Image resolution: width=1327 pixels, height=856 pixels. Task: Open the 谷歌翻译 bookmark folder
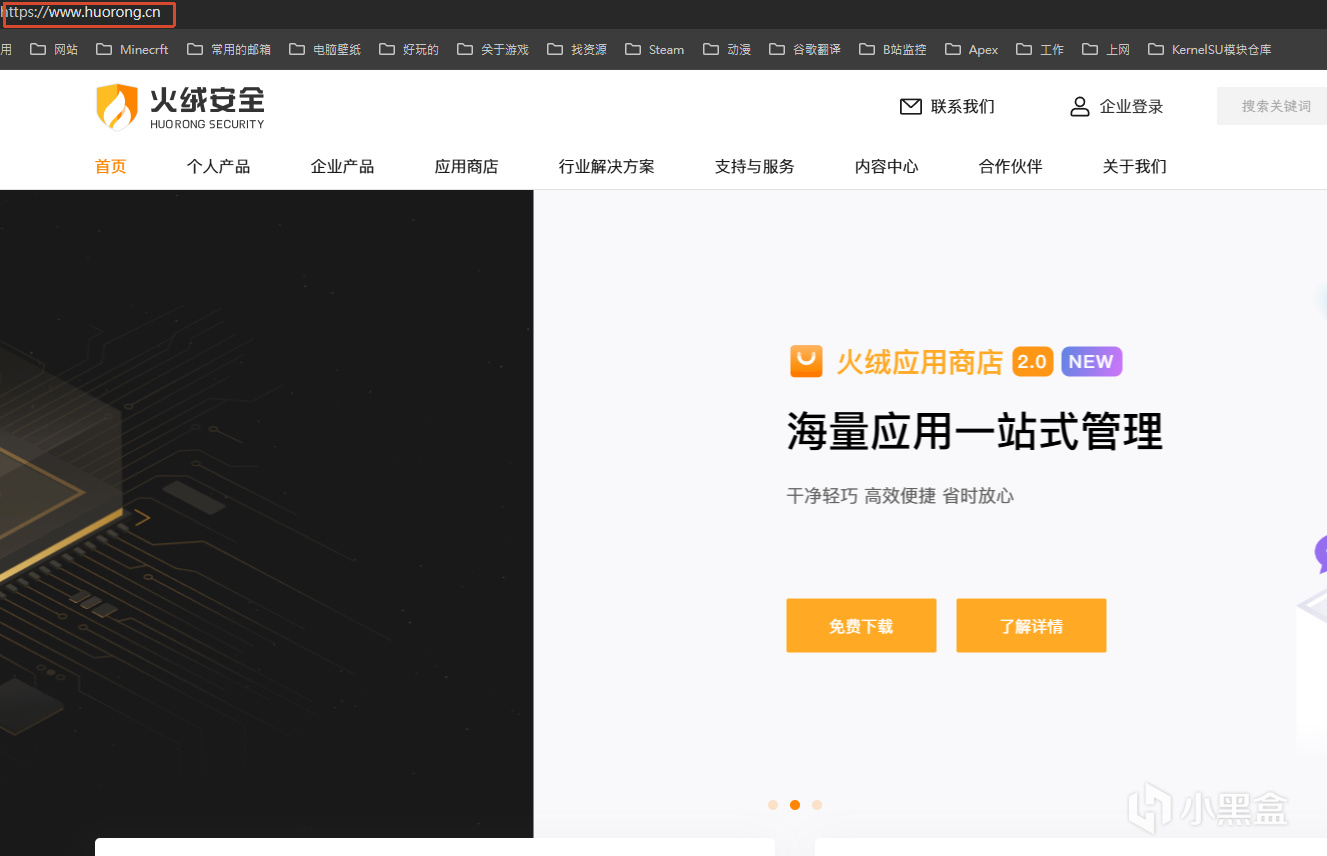point(805,49)
